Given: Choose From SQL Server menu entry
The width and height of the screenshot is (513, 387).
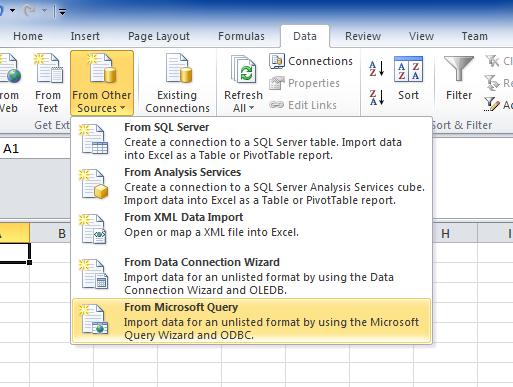Looking at the screenshot, I should pyautogui.click(x=252, y=141).
